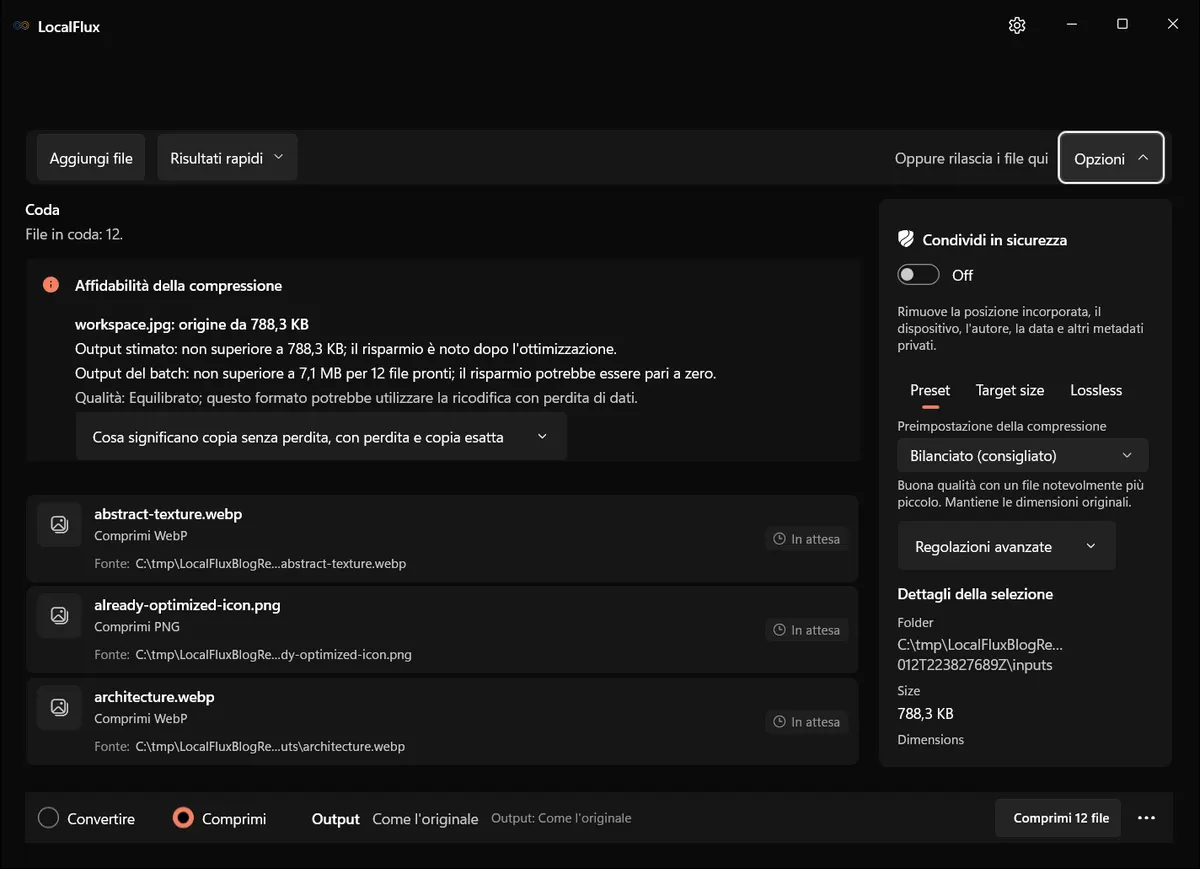Open the three-dots more options menu
This screenshot has width=1200, height=869.
1146,818
